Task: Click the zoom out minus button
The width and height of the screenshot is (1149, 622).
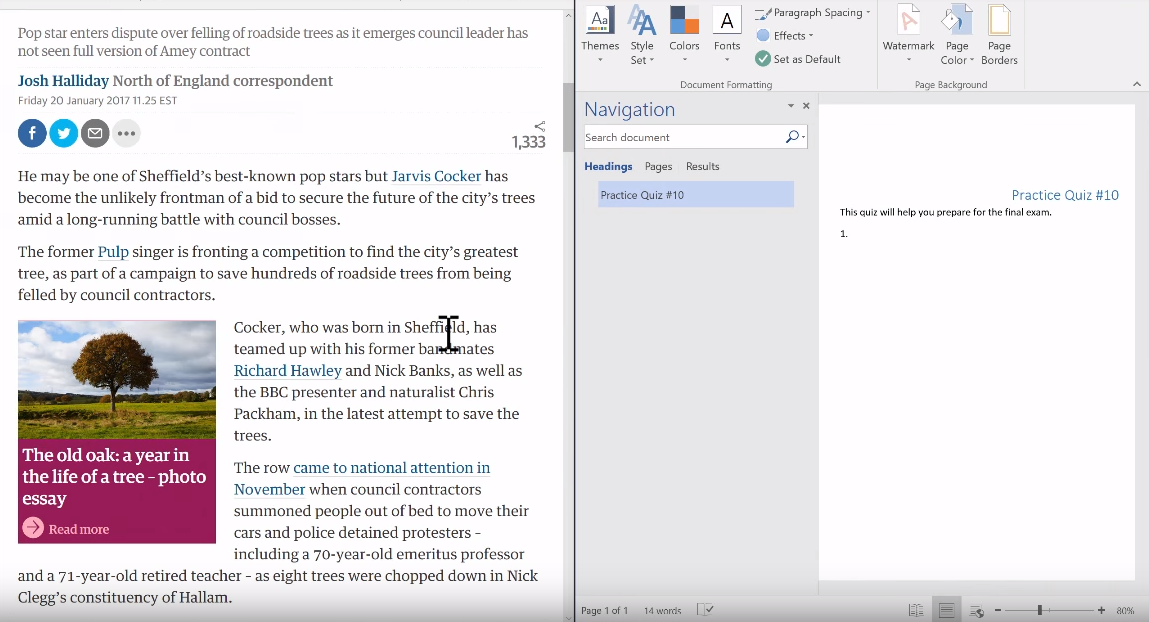Action: coord(997,610)
